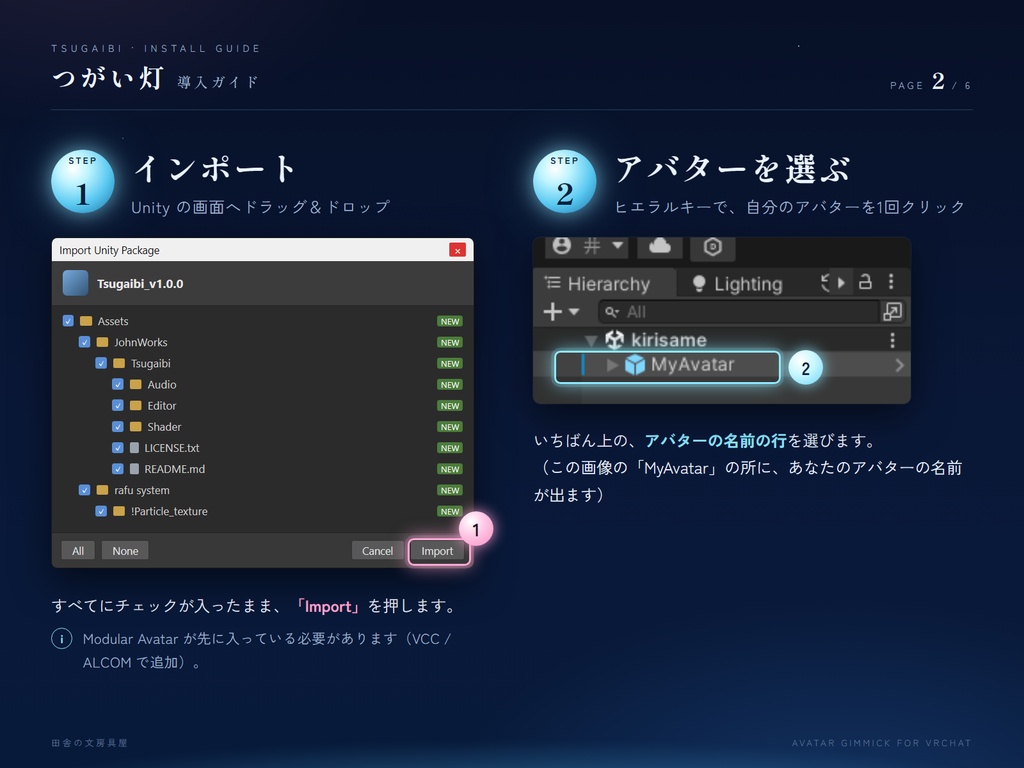The image size is (1024, 768).
Task: Select the README.md file name
Action: [174, 469]
